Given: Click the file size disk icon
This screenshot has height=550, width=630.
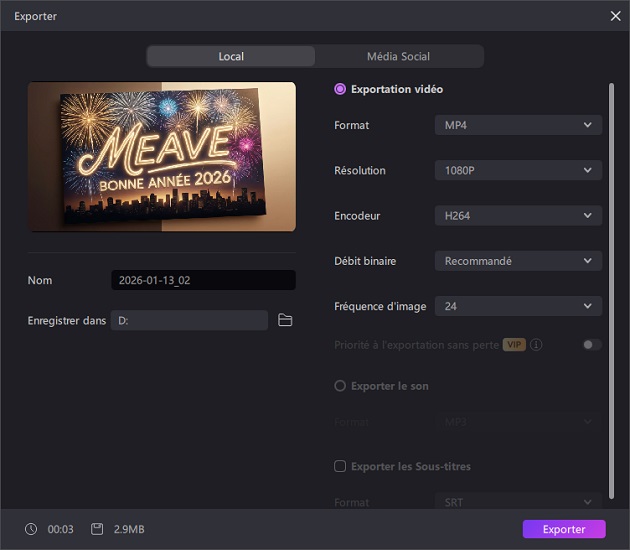Looking at the screenshot, I should 97,529.
